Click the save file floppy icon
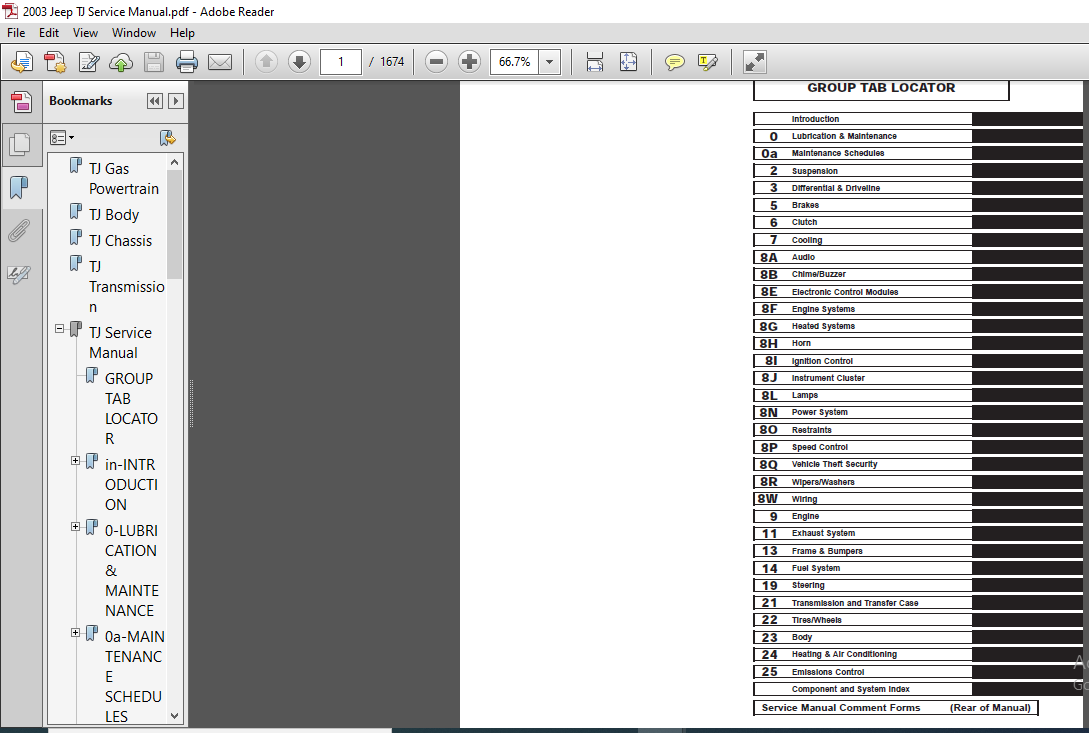The height and width of the screenshot is (733, 1089). (153, 62)
